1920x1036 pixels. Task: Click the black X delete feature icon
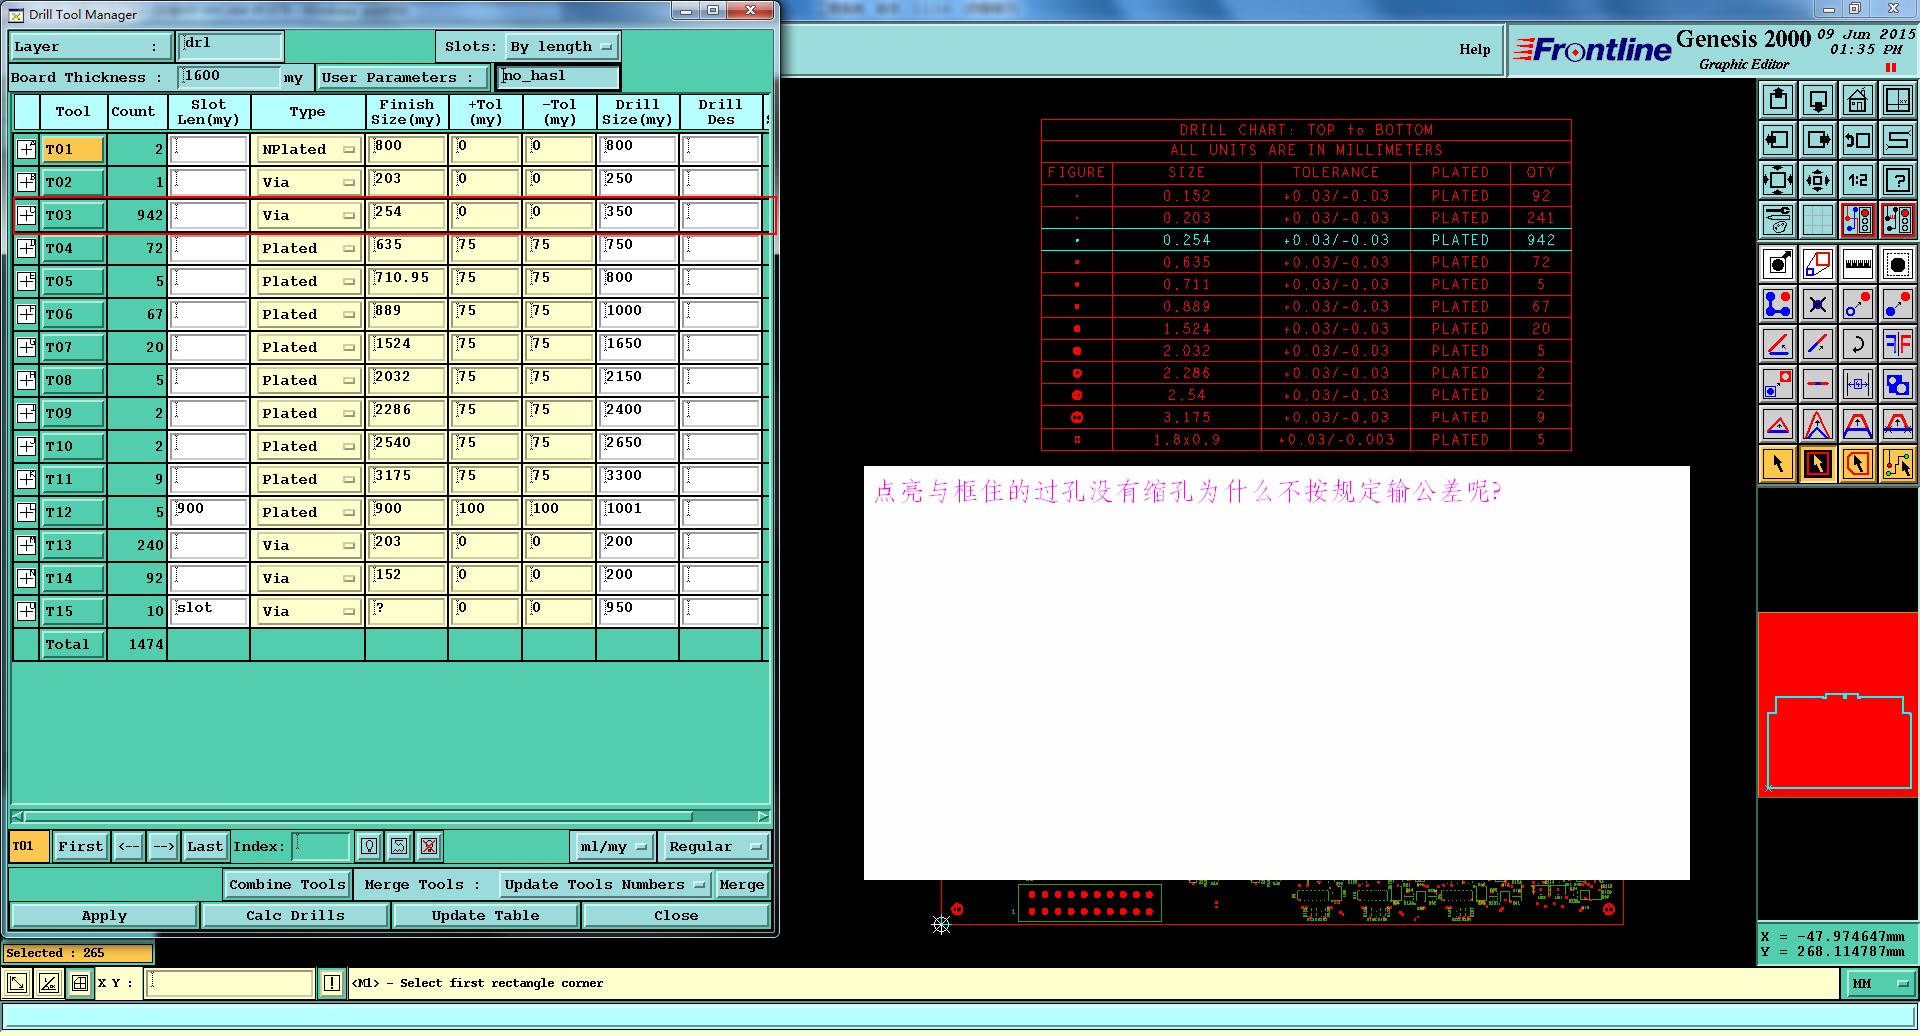1818,304
